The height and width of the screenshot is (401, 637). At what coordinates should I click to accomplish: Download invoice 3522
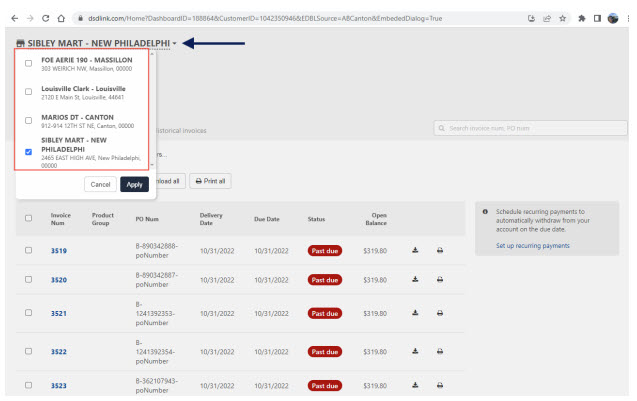415,351
